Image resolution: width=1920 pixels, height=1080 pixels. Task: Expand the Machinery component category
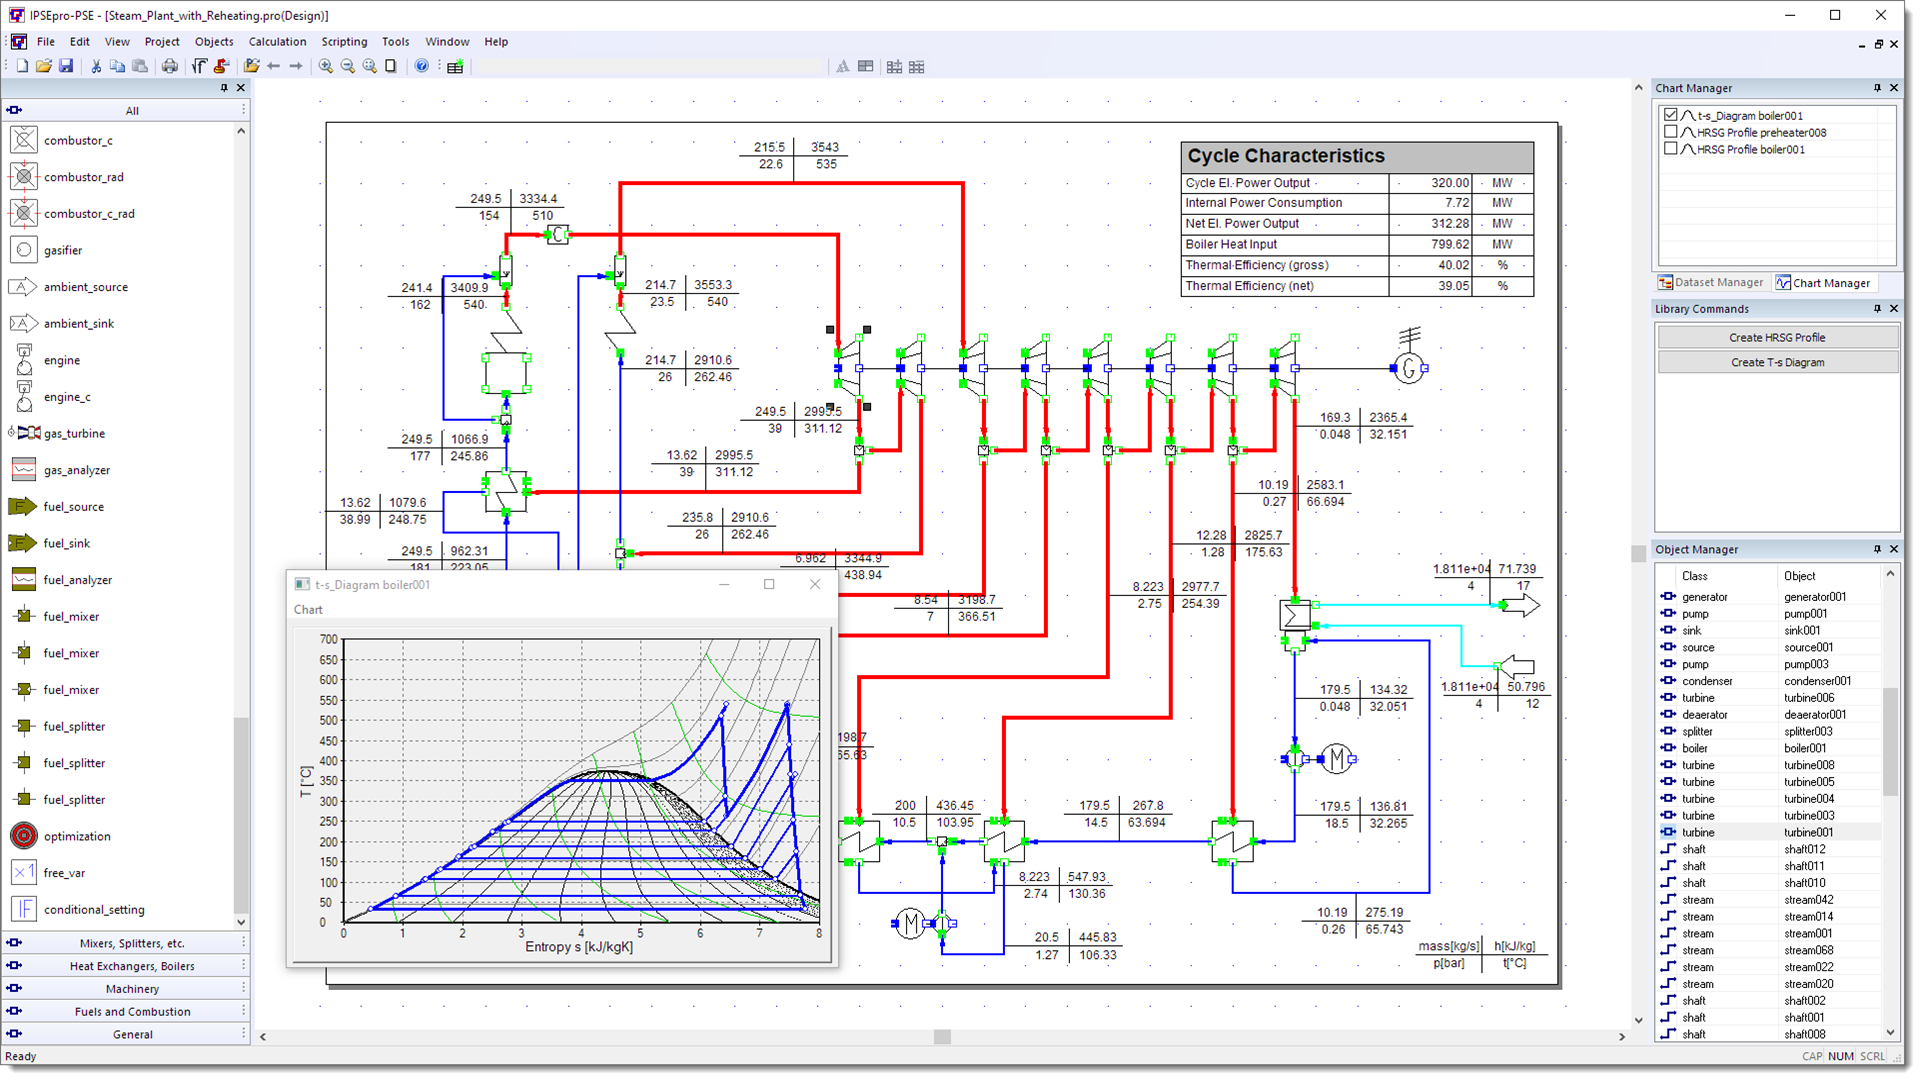point(132,989)
